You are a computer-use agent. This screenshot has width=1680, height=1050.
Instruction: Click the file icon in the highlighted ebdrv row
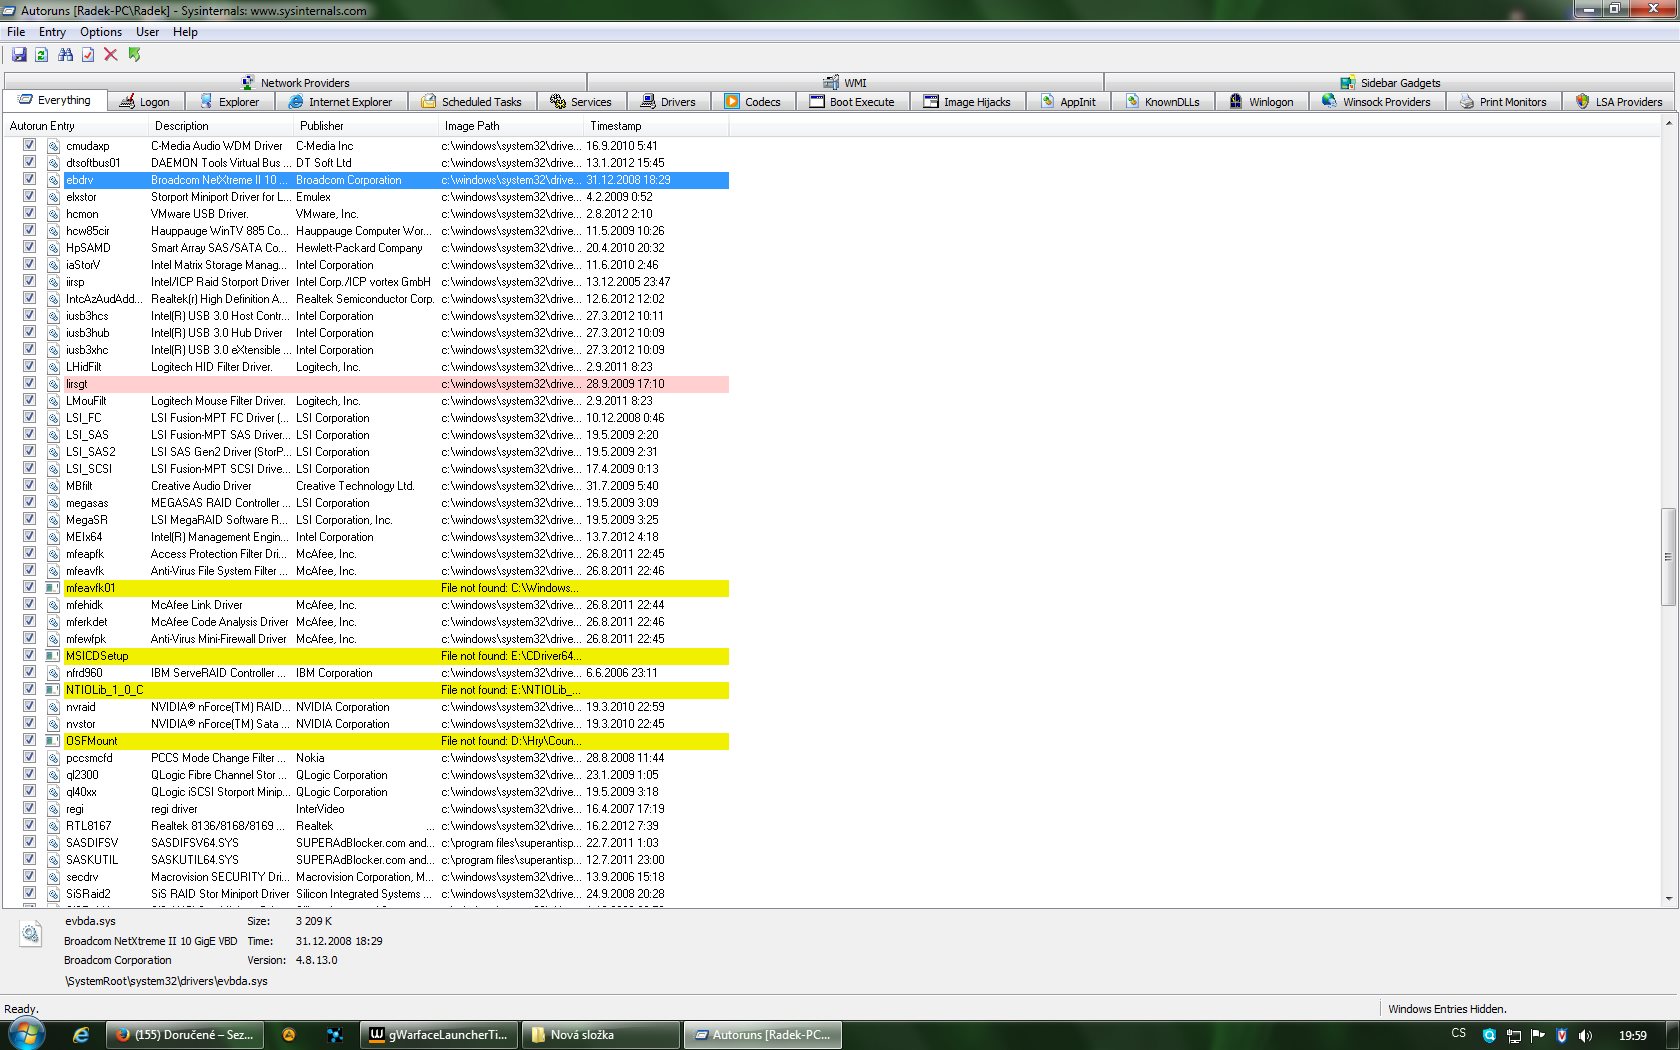click(53, 180)
